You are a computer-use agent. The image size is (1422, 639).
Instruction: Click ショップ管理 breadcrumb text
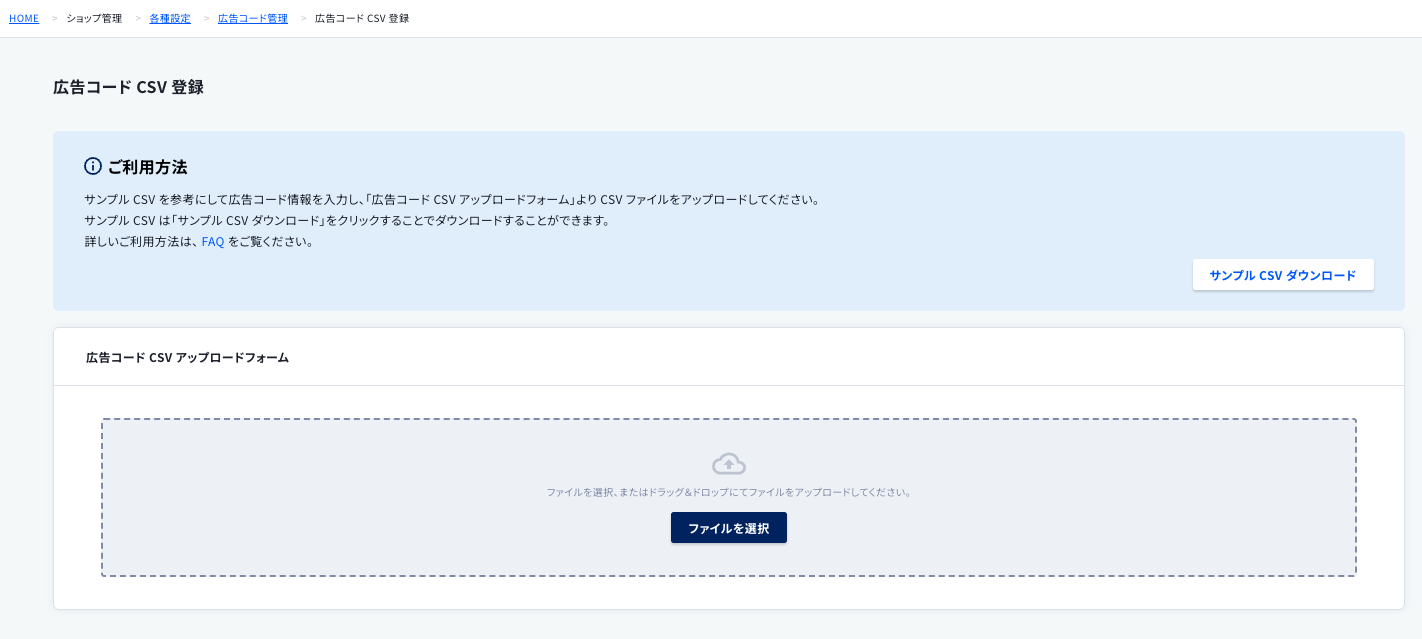click(x=94, y=18)
